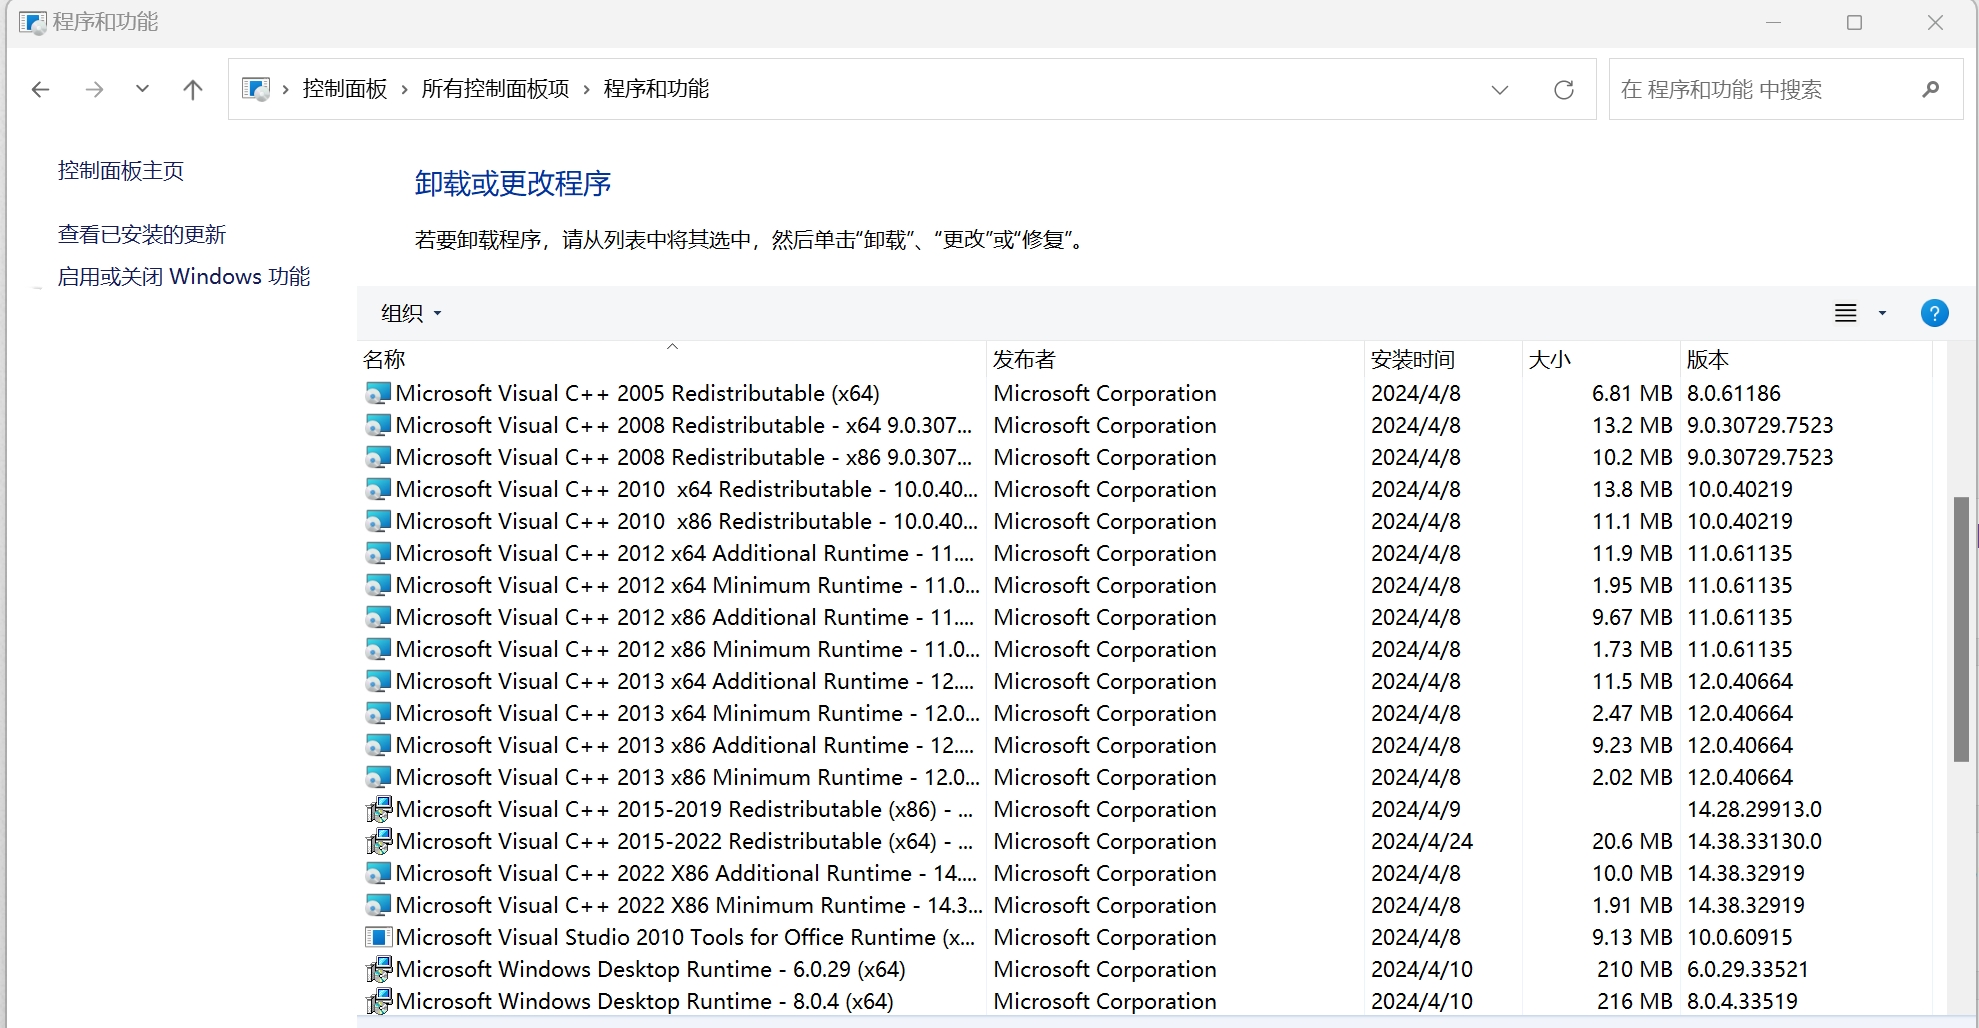Go back using the back arrow

click(40, 90)
